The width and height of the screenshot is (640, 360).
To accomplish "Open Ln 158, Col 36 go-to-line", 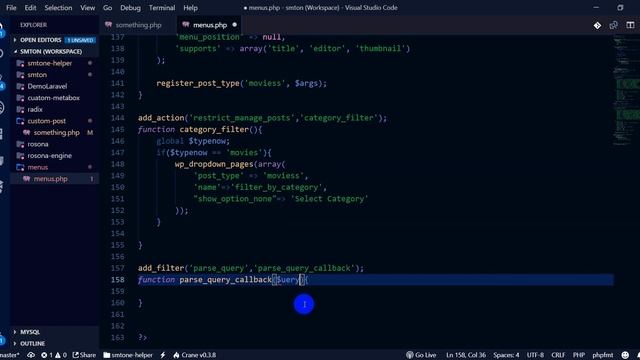I will coord(466,355).
